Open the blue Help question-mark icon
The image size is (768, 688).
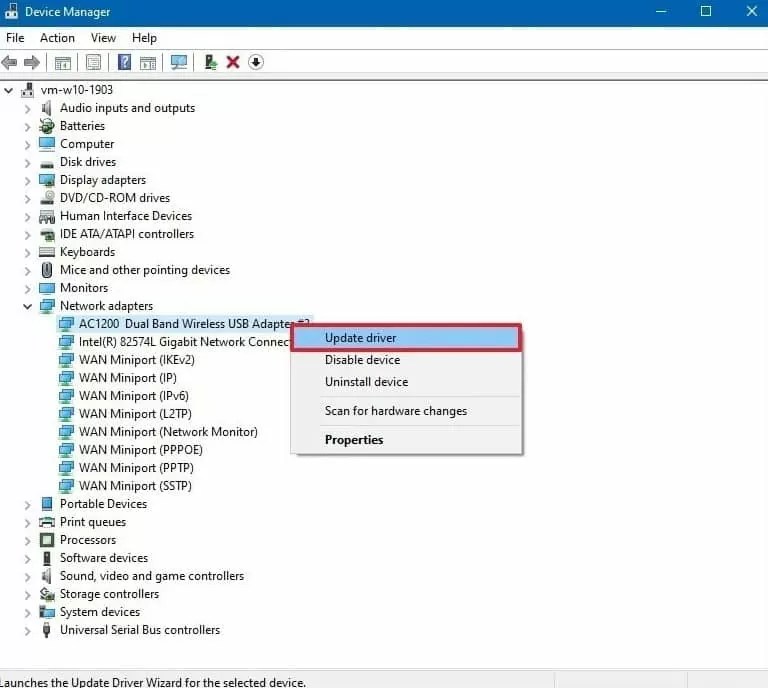coord(124,62)
